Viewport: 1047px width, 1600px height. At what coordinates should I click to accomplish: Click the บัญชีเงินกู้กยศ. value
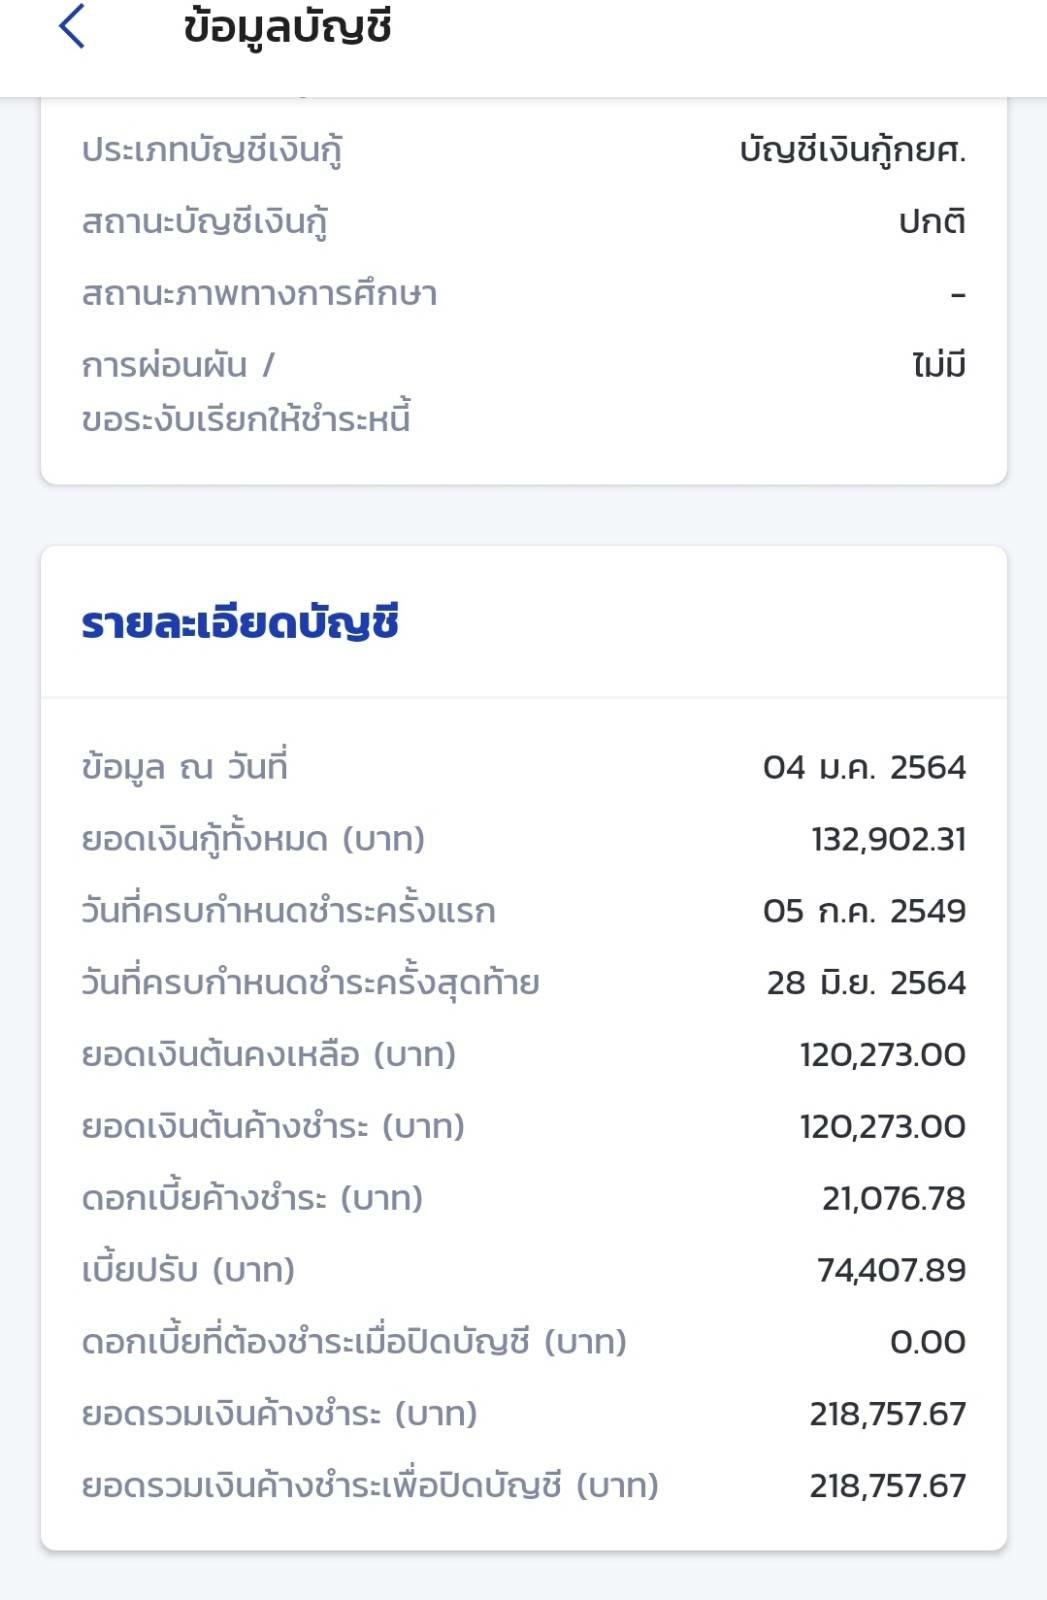click(x=852, y=150)
